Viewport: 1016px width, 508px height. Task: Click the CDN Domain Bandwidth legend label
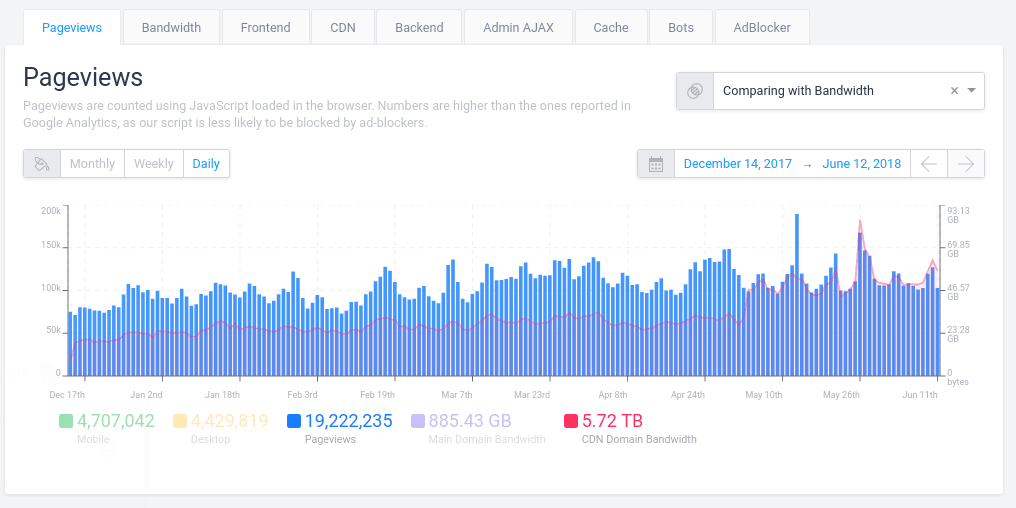coord(639,439)
